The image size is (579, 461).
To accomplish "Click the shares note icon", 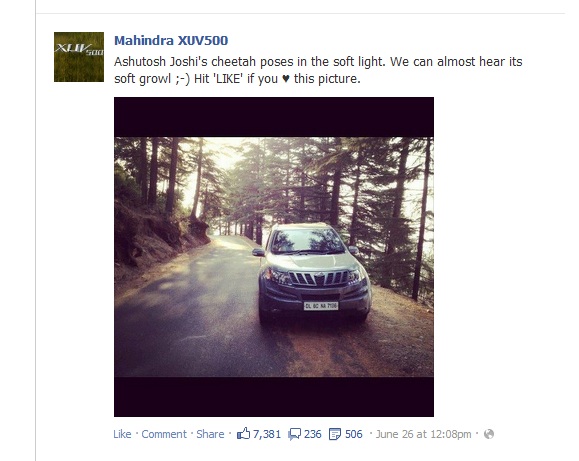I will point(335,434).
